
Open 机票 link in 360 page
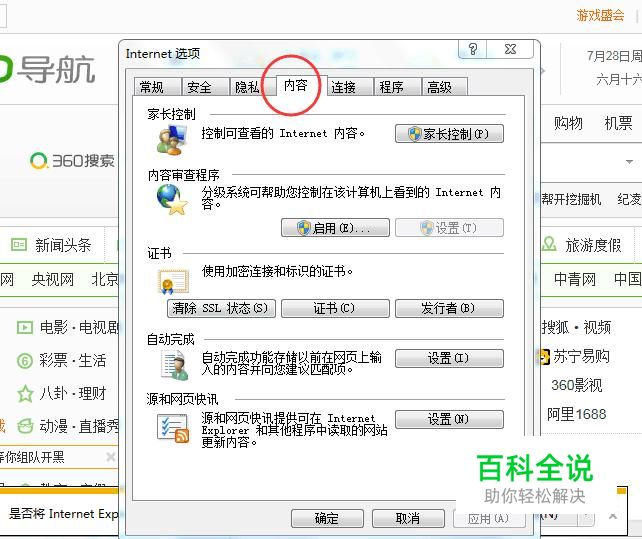(x=618, y=123)
